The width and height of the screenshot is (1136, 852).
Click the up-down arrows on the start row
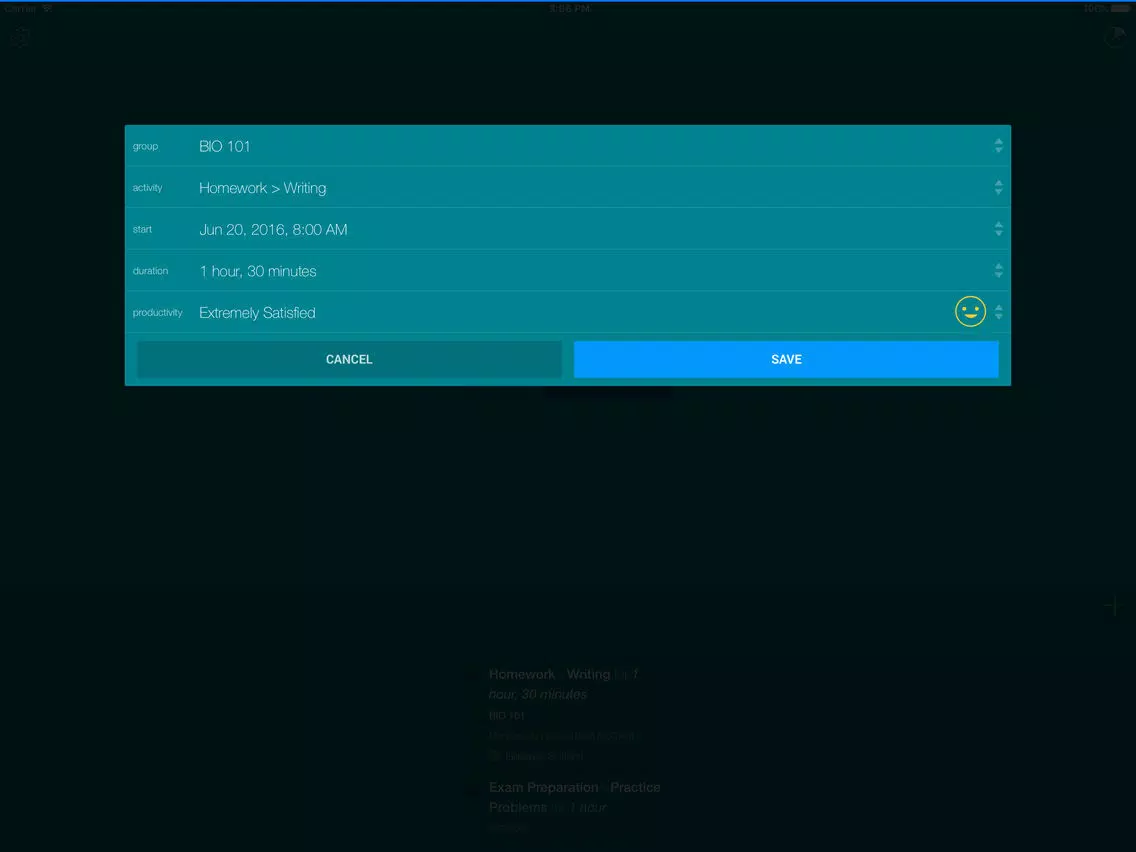(x=998, y=229)
